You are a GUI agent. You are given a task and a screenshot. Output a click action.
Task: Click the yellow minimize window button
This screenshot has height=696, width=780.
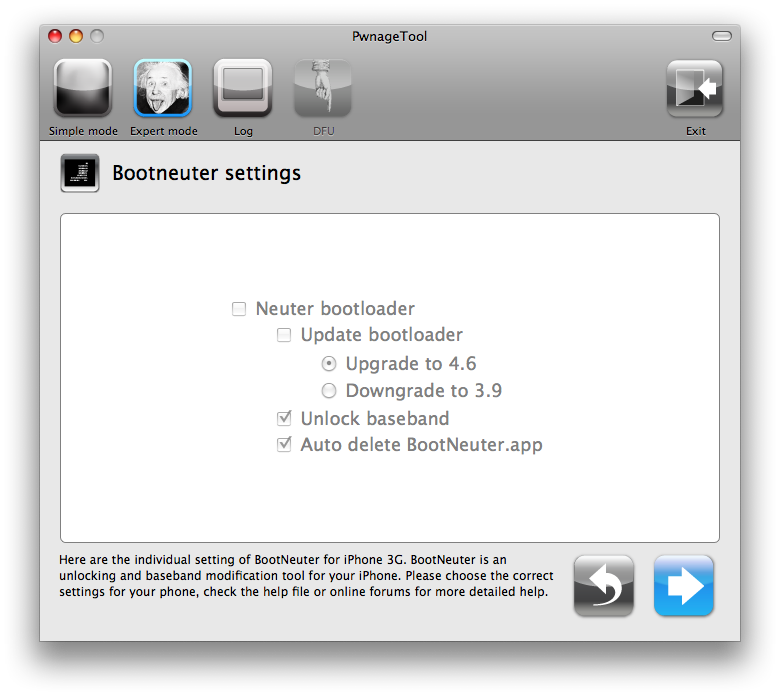76,36
